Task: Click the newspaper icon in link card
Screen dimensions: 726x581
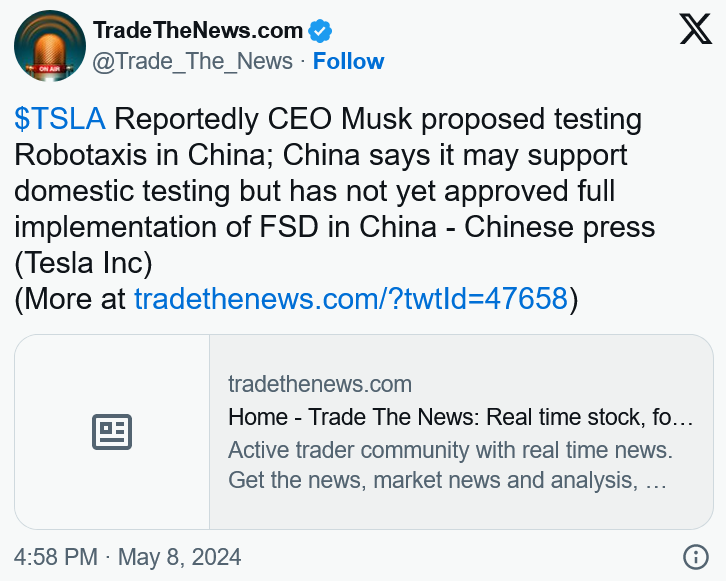Action: tap(112, 432)
